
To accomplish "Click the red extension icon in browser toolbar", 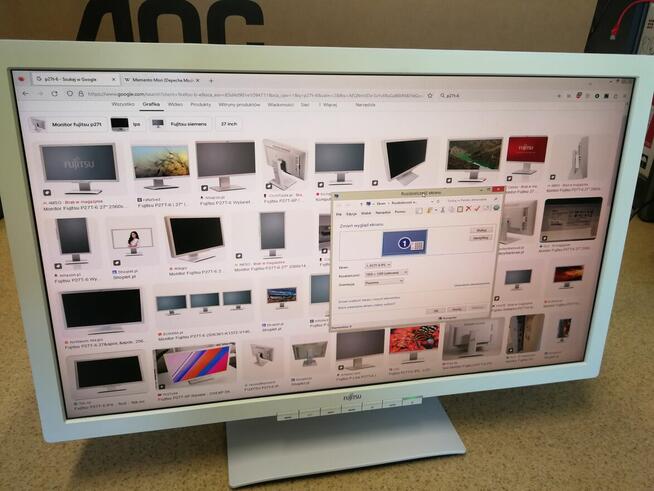I will [x=578, y=96].
